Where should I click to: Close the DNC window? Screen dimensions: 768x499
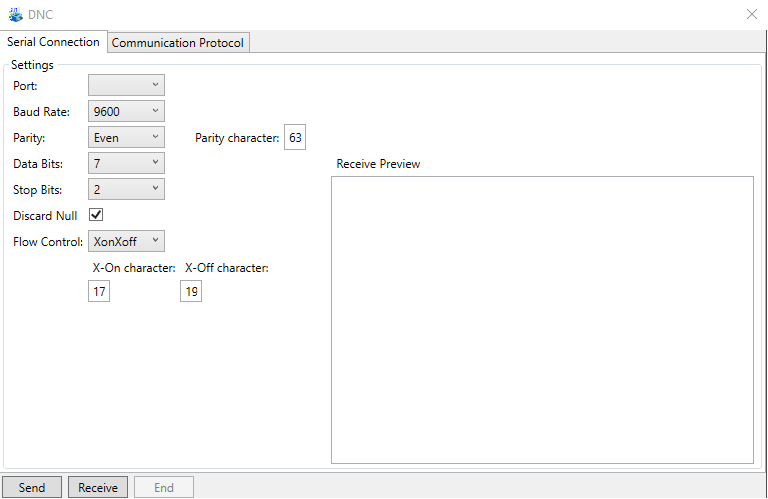tap(751, 14)
